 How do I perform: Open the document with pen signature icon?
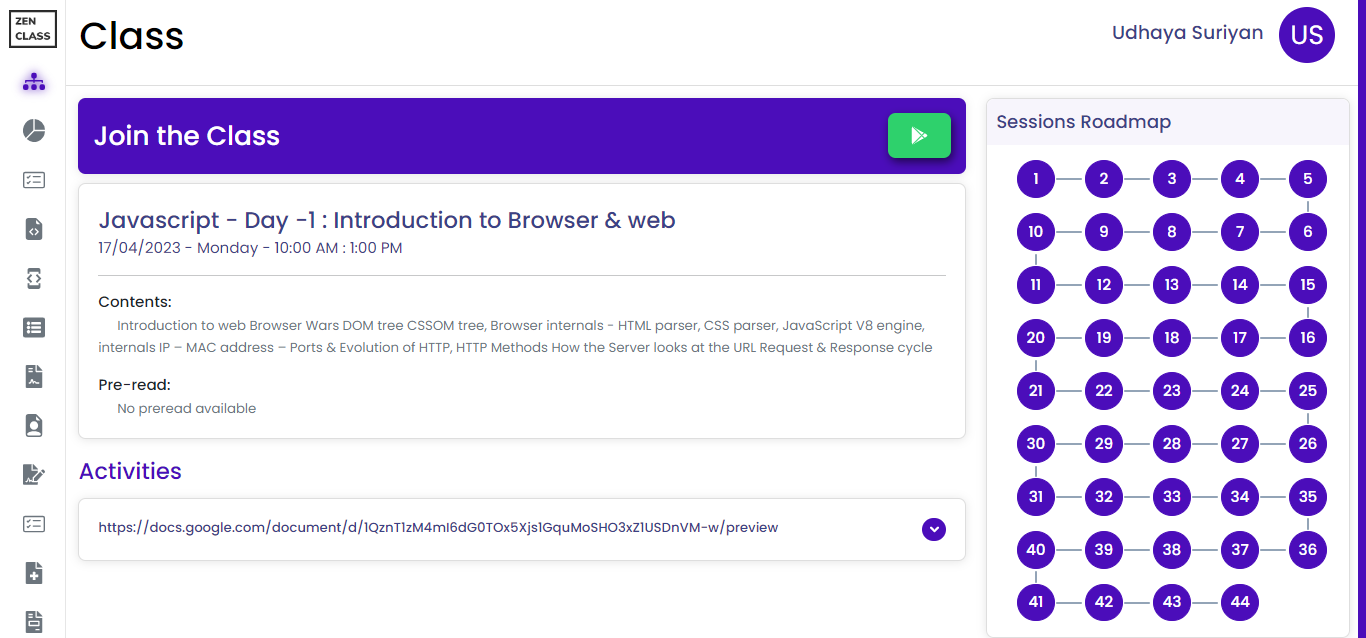(x=34, y=475)
